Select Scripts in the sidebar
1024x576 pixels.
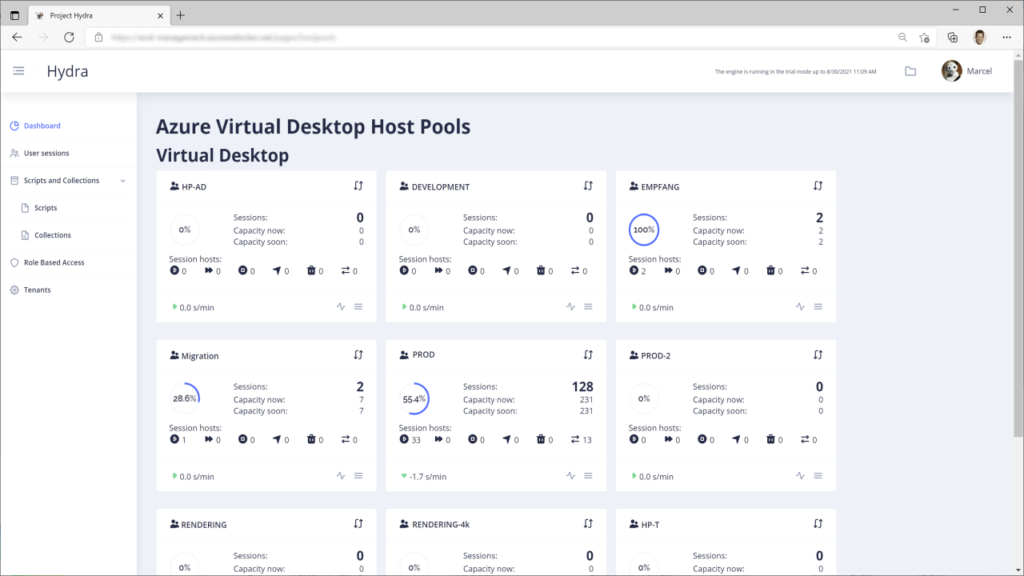click(x=46, y=208)
